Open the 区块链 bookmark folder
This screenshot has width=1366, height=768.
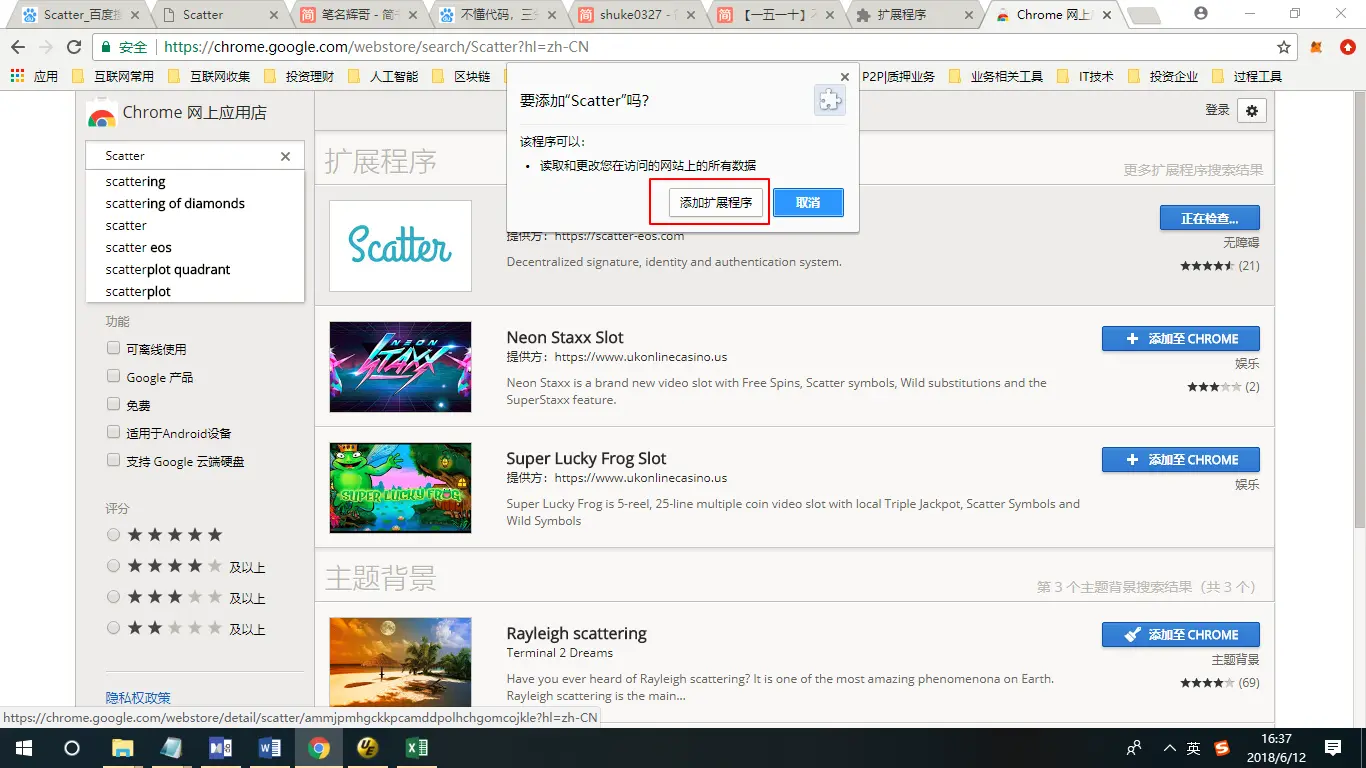pyautogui.click(x=461, y=76)
